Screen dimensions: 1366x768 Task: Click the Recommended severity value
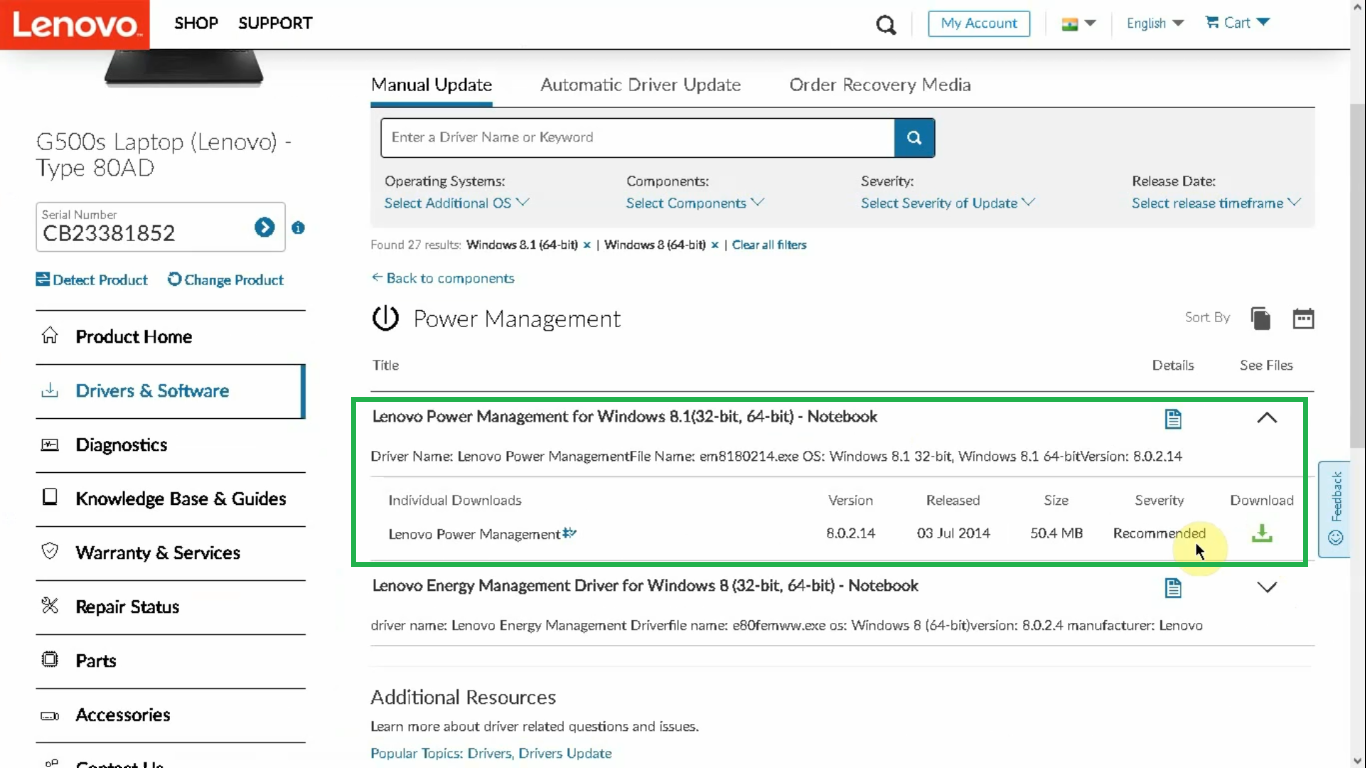(x=1159, y=533)
